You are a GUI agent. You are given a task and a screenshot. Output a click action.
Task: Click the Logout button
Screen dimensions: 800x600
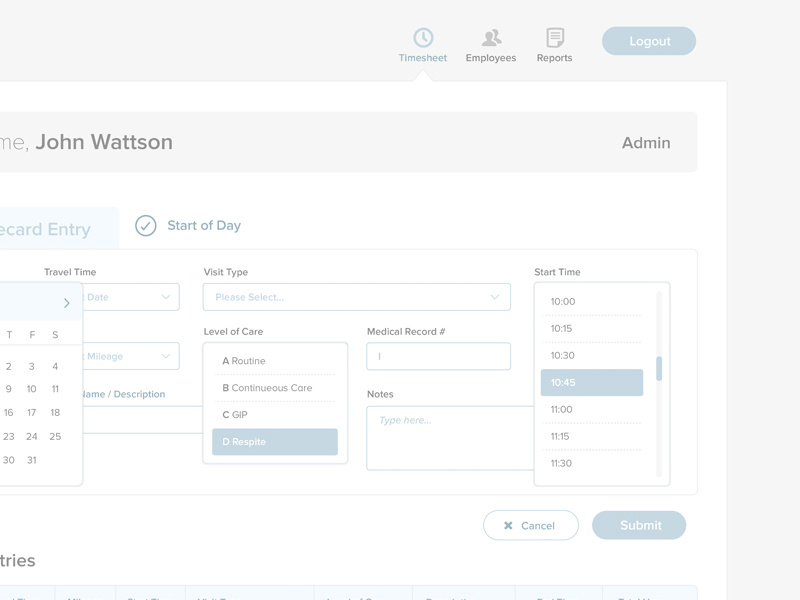649,41
